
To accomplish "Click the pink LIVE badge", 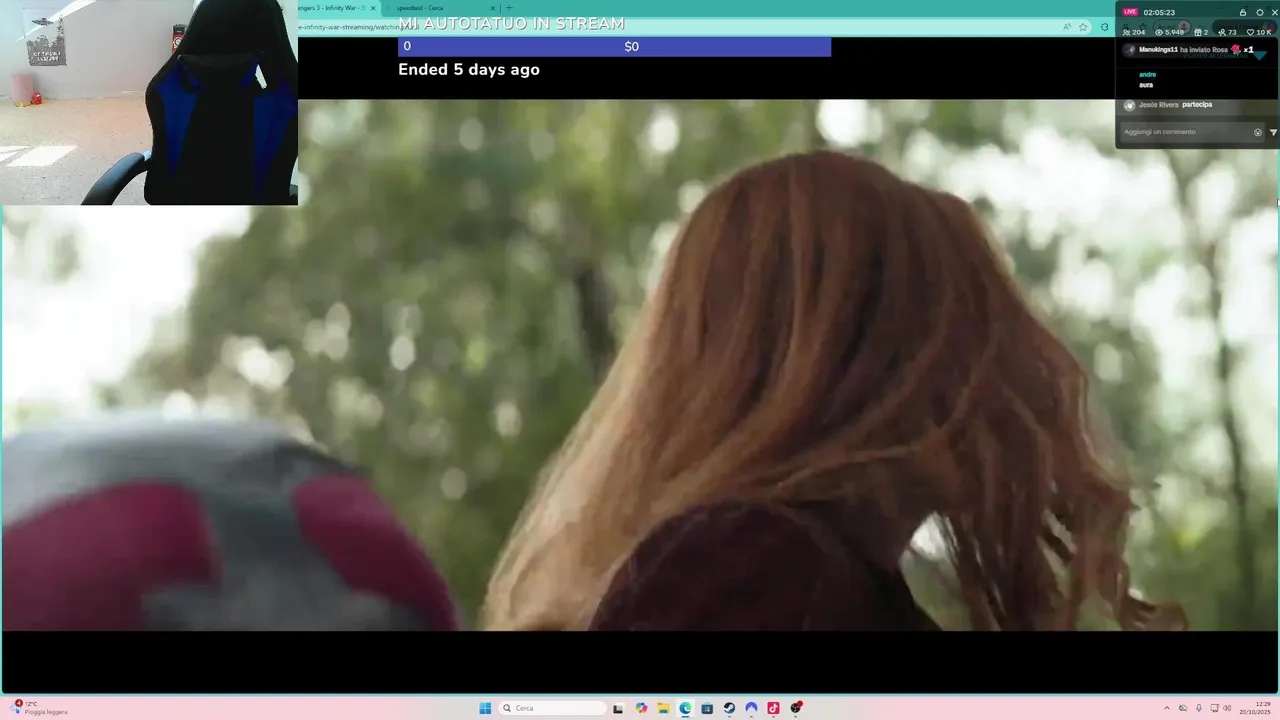I will 1130,12.
